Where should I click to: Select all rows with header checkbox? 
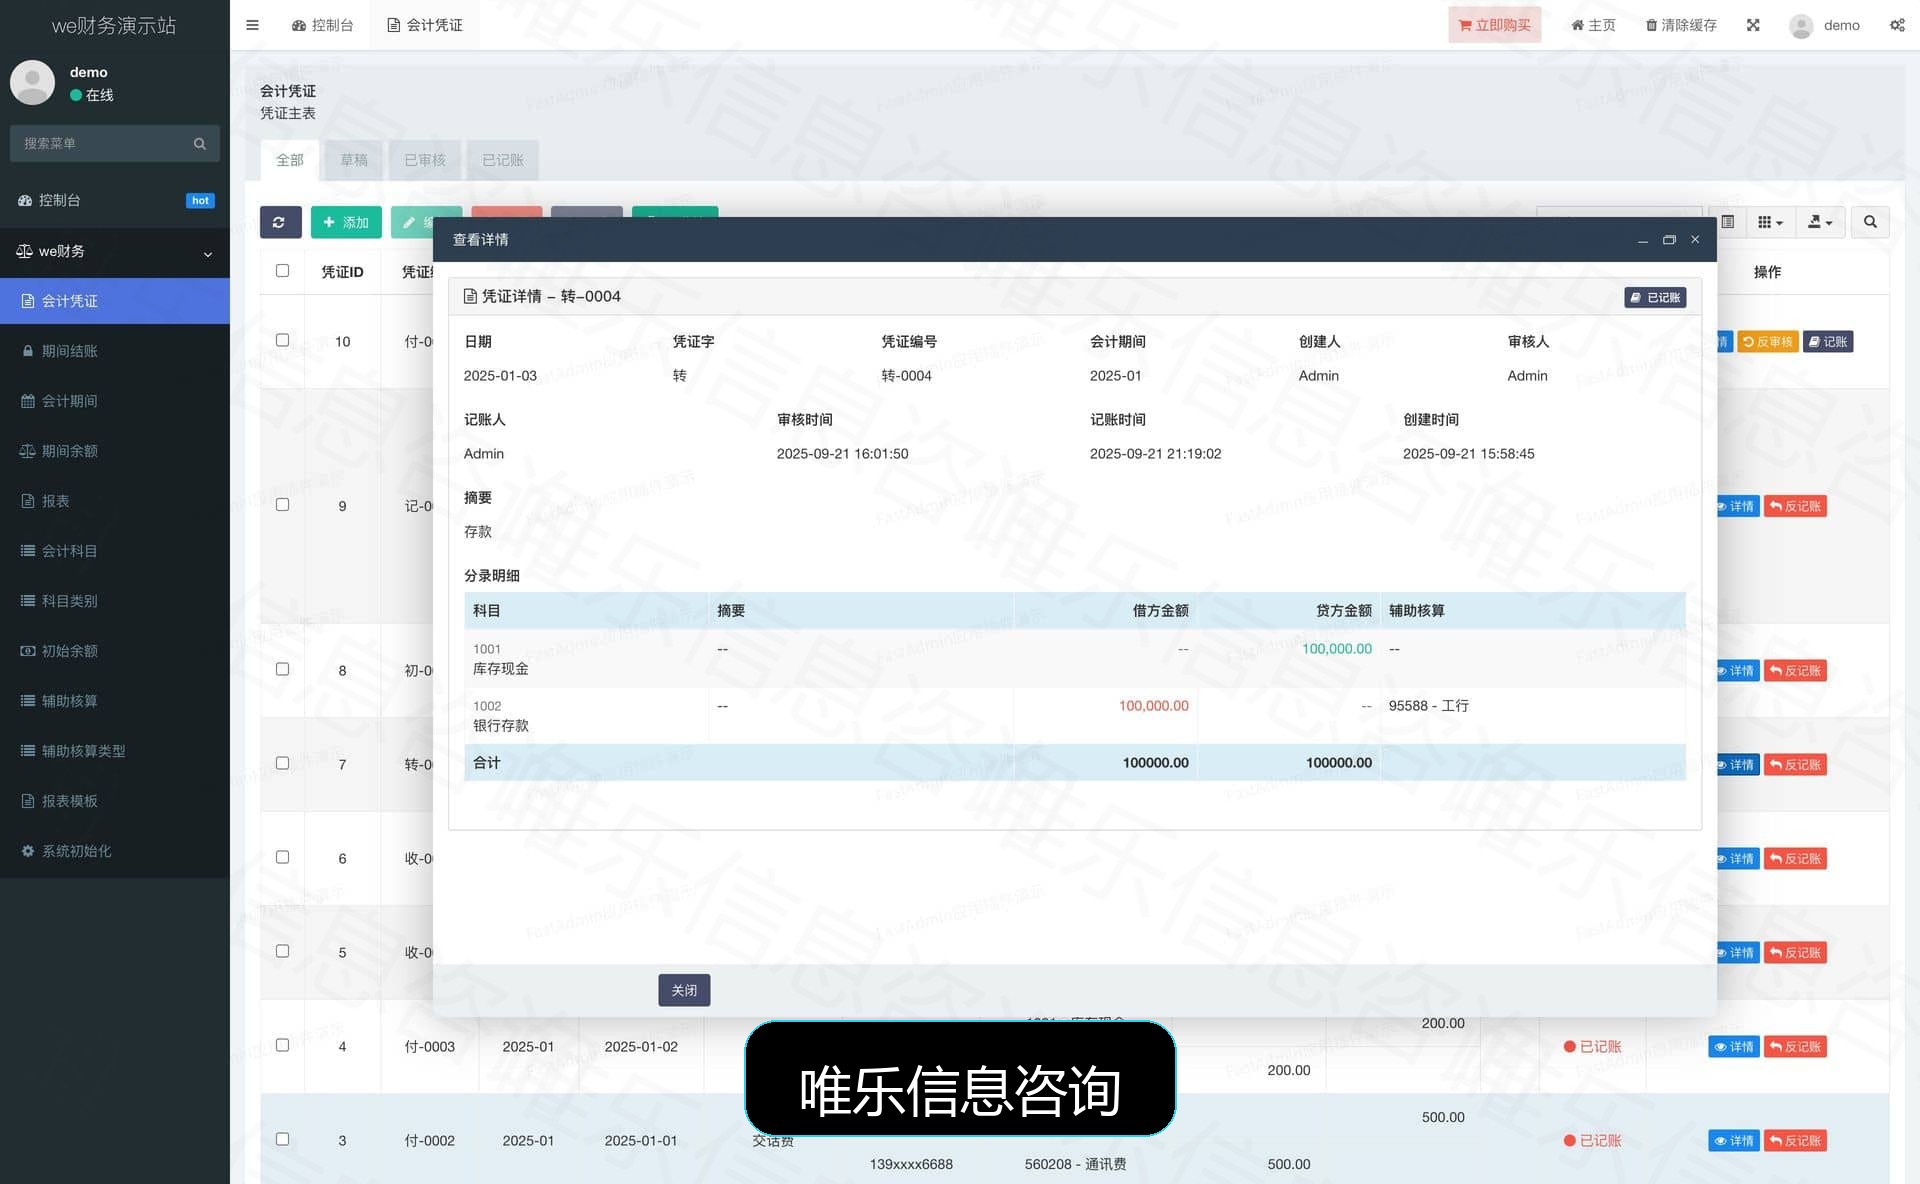pyautogui.click(x=283, y=271)
